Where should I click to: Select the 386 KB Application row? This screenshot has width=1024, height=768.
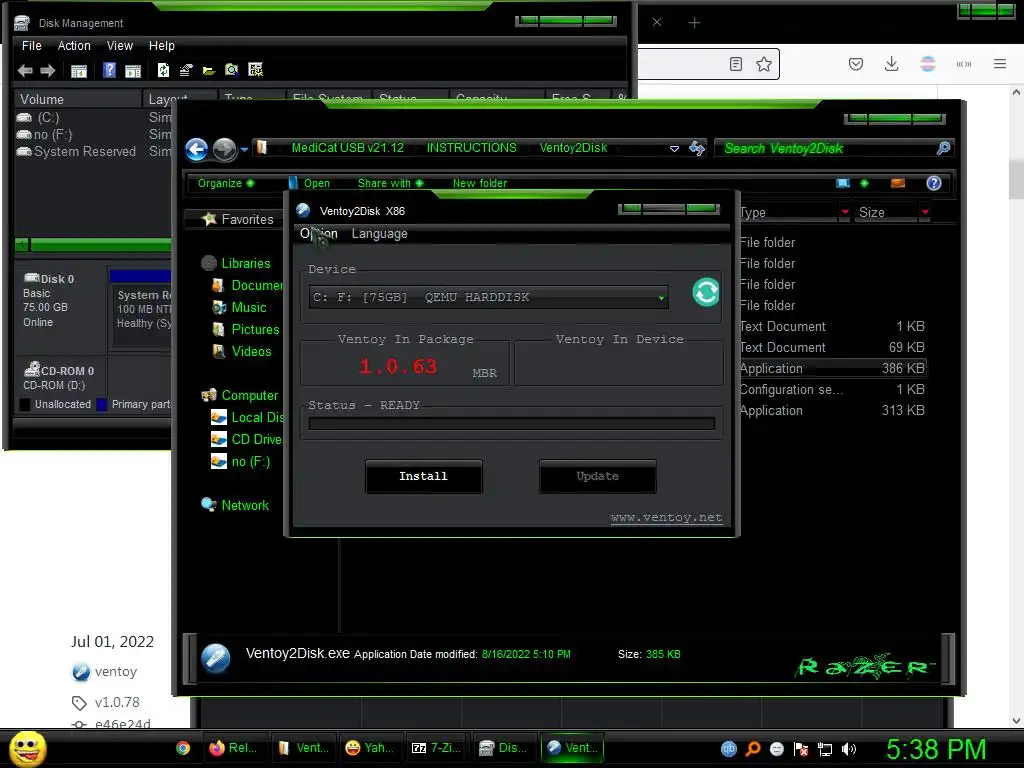pos(832,368)
